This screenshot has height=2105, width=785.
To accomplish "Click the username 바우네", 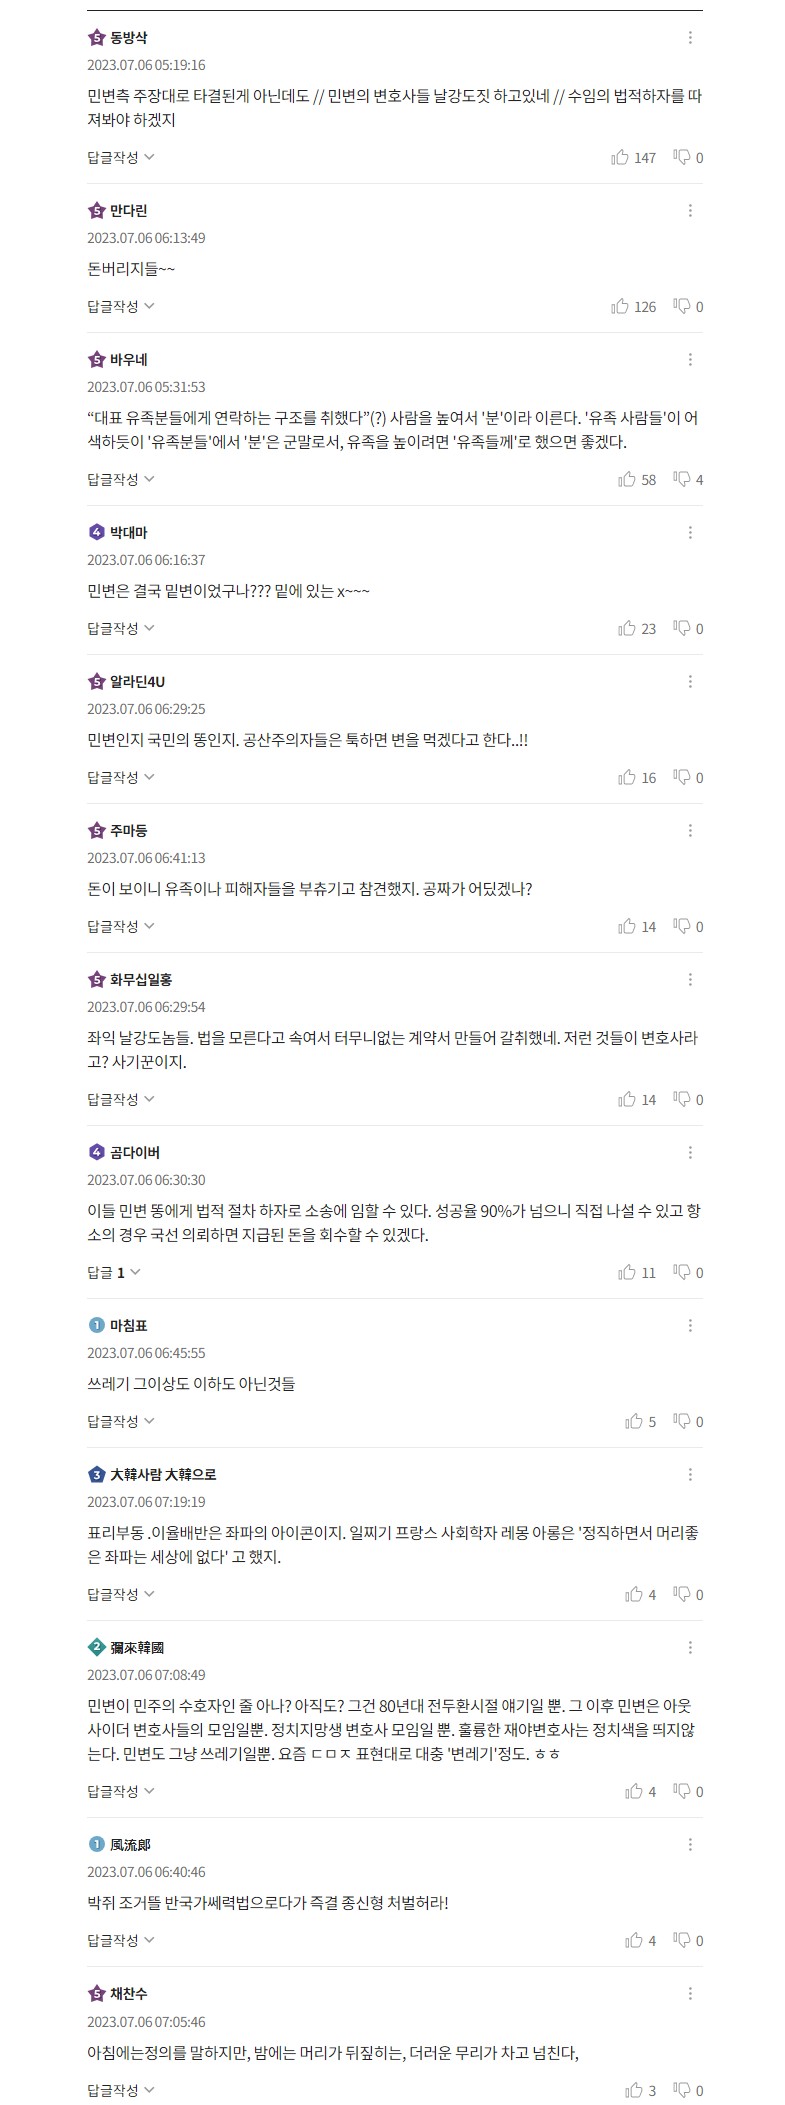I will 129,359.
